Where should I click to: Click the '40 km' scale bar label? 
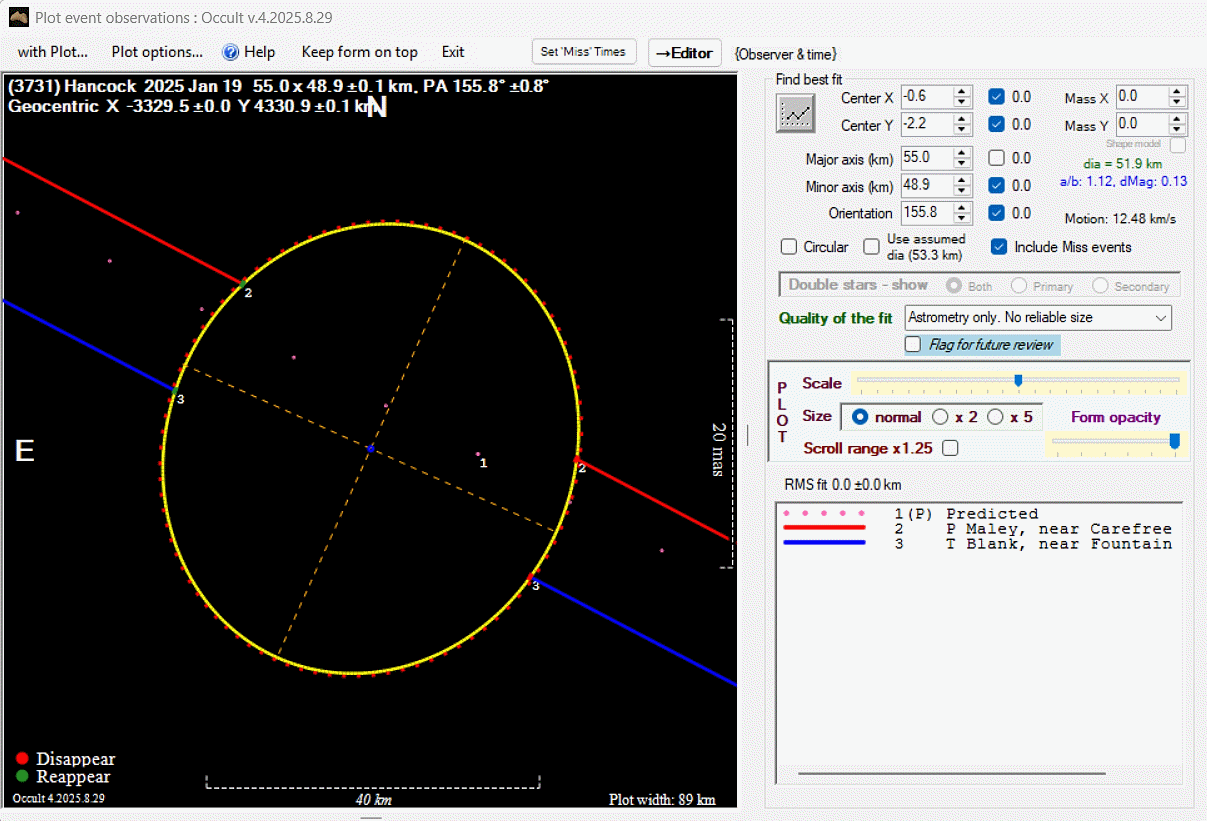tap(373, 800)
